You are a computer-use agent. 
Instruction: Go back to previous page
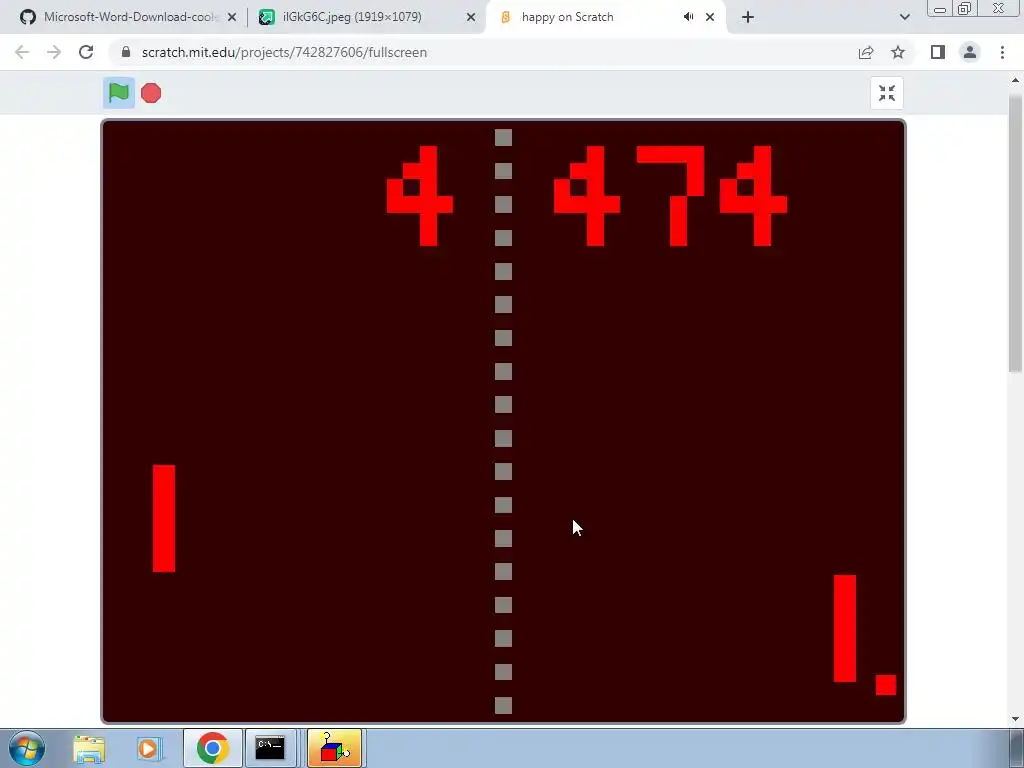pos(22,52)
